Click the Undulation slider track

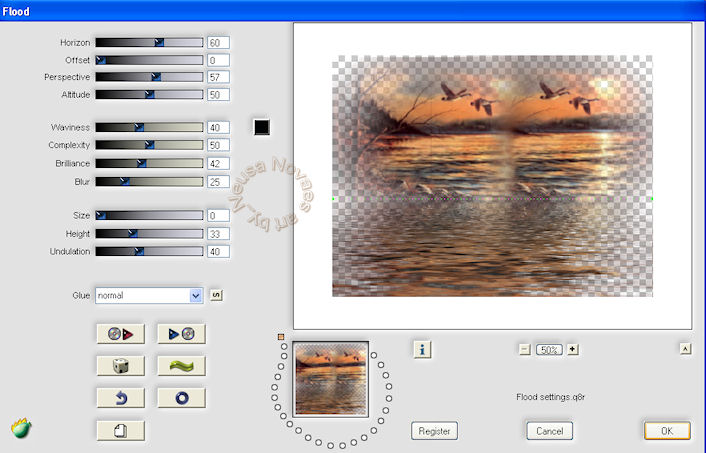click(x=149, y=251)
